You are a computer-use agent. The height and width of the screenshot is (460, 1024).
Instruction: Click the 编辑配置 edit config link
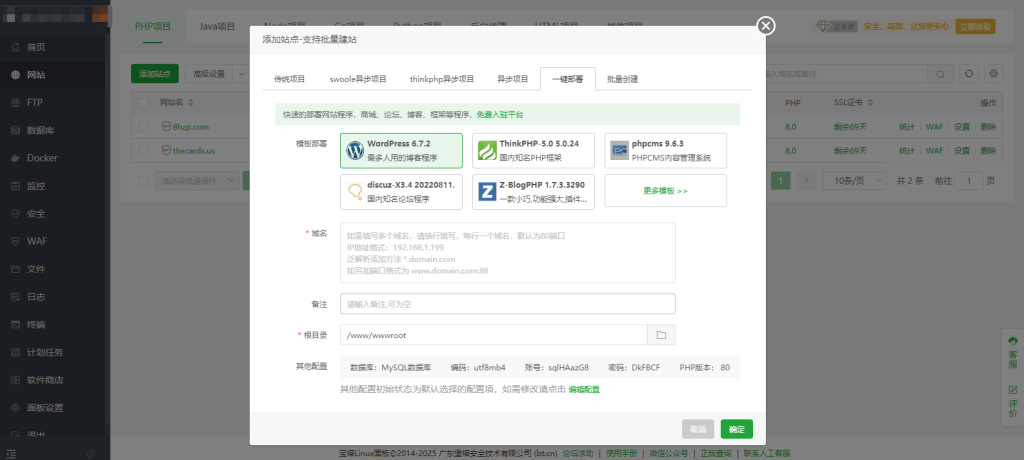pyautogui.click(x=584, y=389)
